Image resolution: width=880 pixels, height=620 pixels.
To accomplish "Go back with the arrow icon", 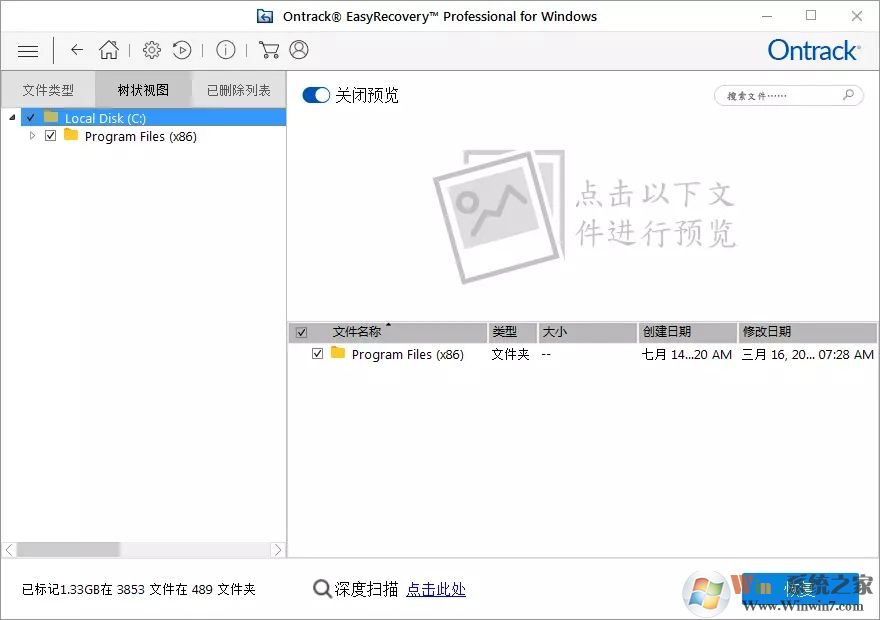I will pyautogui.click(x=77, y=50).
